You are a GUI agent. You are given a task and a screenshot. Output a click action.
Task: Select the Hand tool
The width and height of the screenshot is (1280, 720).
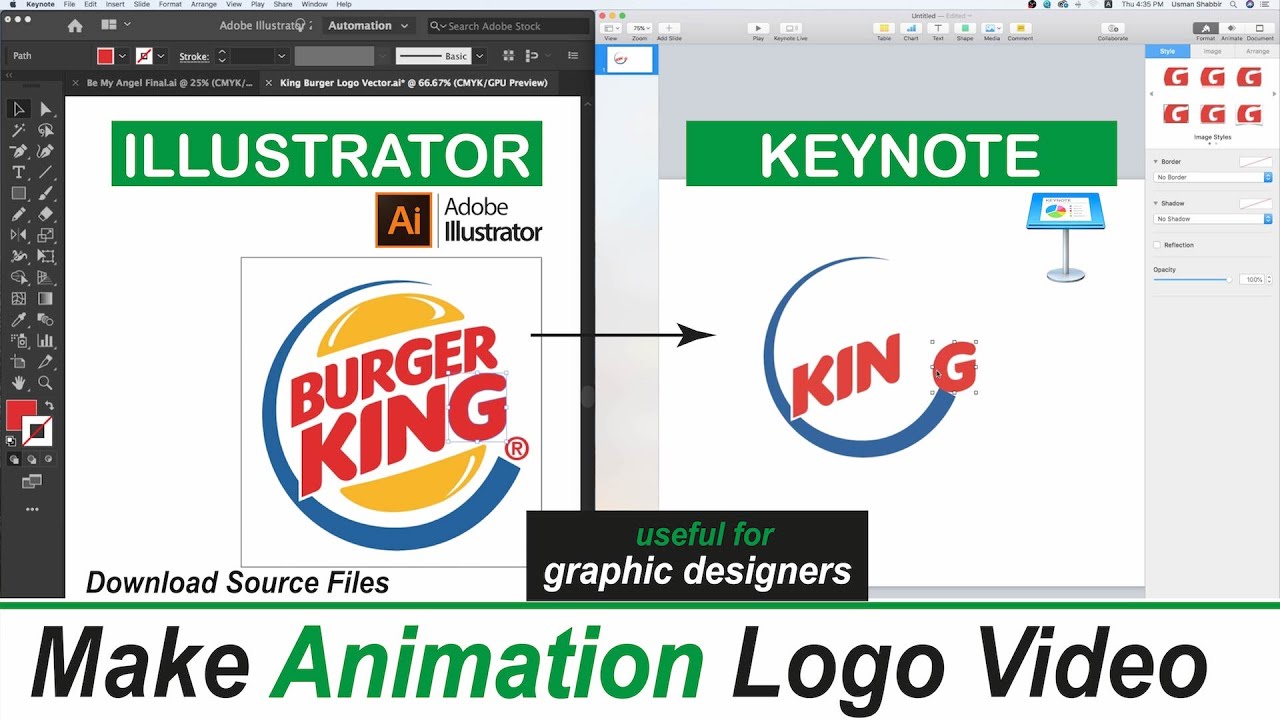point(18,383)
